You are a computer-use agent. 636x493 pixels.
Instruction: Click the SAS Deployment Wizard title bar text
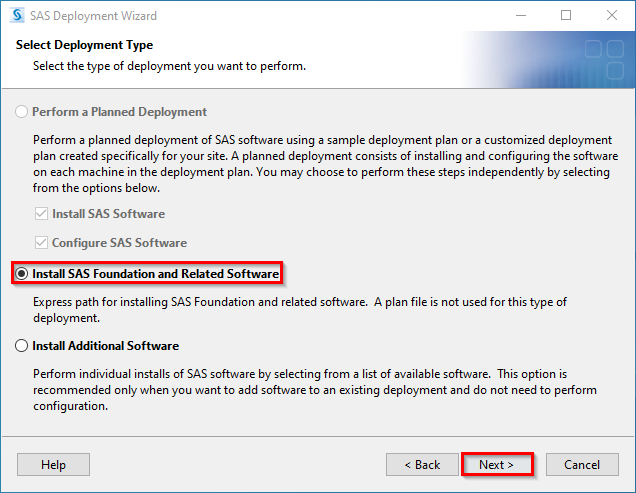point(93,16)
